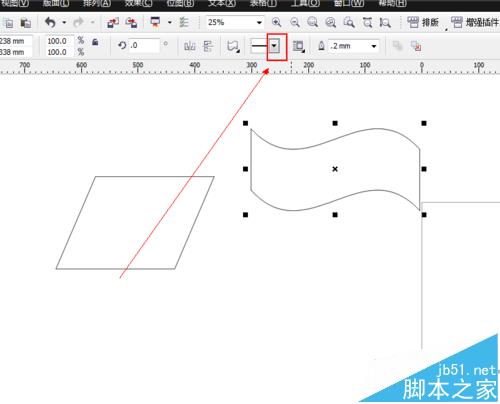
Task: Click the X center marker of flag shape
Action: point(335,169)
